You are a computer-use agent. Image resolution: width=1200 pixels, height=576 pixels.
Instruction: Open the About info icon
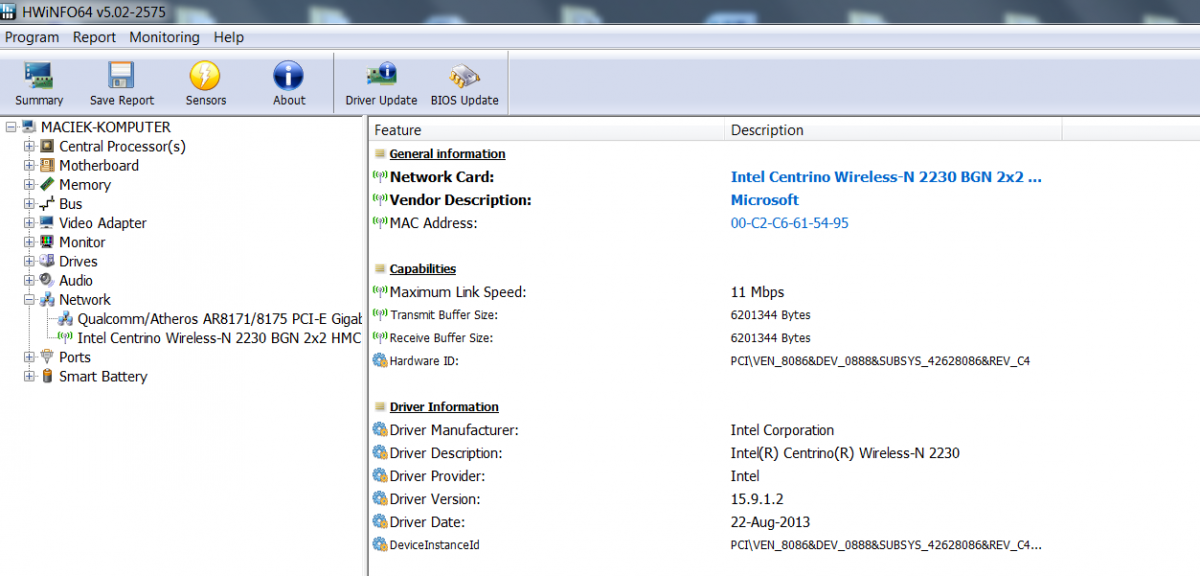pyautogui.click(x=289, y=76)
